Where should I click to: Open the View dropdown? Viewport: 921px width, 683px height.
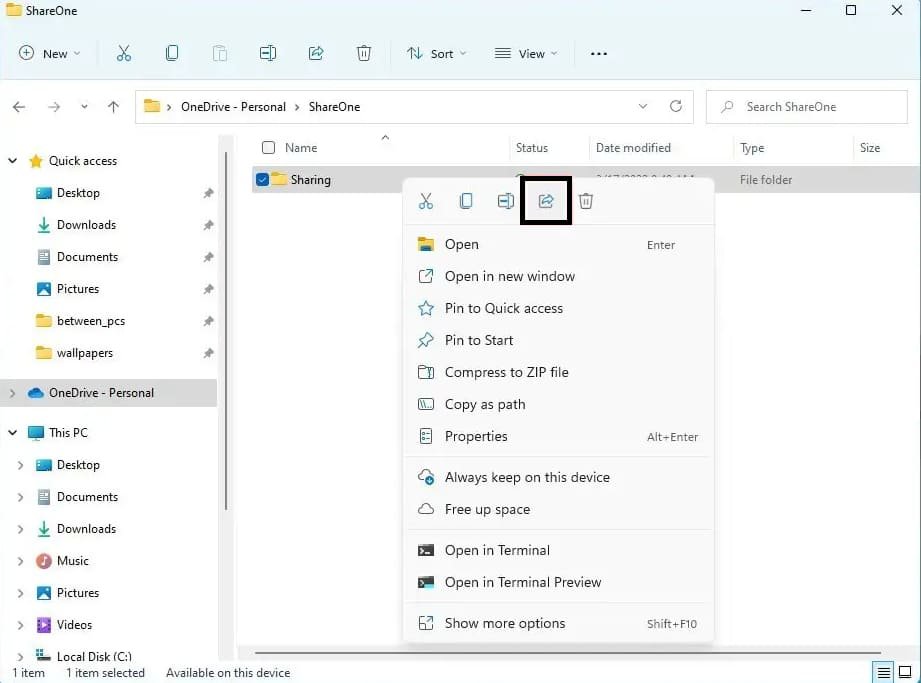click(x=526, y=54)
